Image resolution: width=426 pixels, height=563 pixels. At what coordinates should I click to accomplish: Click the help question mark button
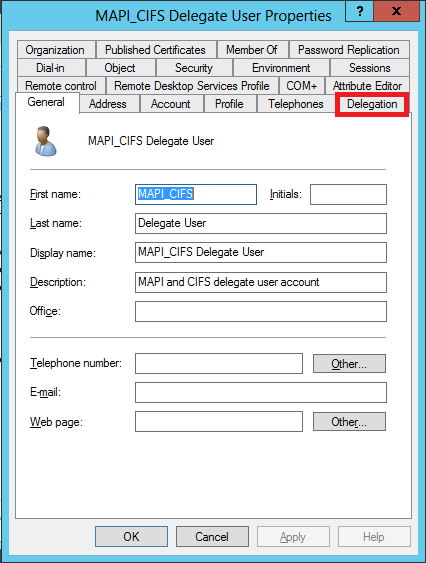click(x=360, y=11)
